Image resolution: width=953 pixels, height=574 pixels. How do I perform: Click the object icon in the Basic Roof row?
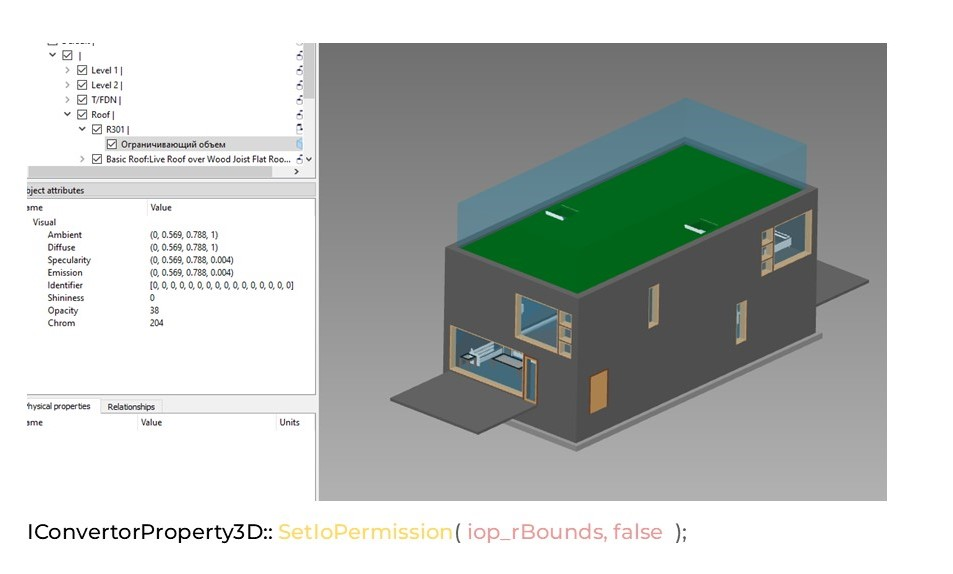tap(299, 159)
